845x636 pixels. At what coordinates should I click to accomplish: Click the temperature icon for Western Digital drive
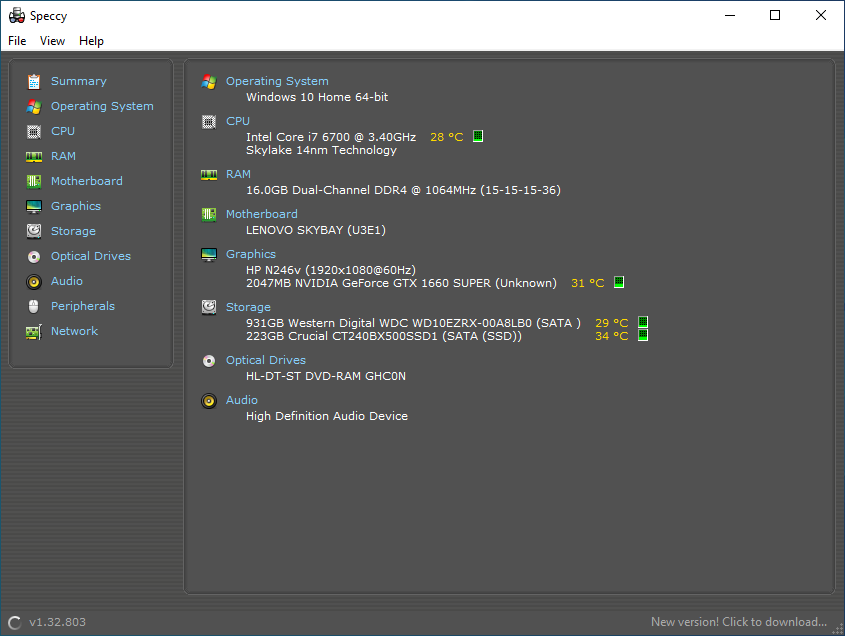pyautogui.click(x=643, y=322)
